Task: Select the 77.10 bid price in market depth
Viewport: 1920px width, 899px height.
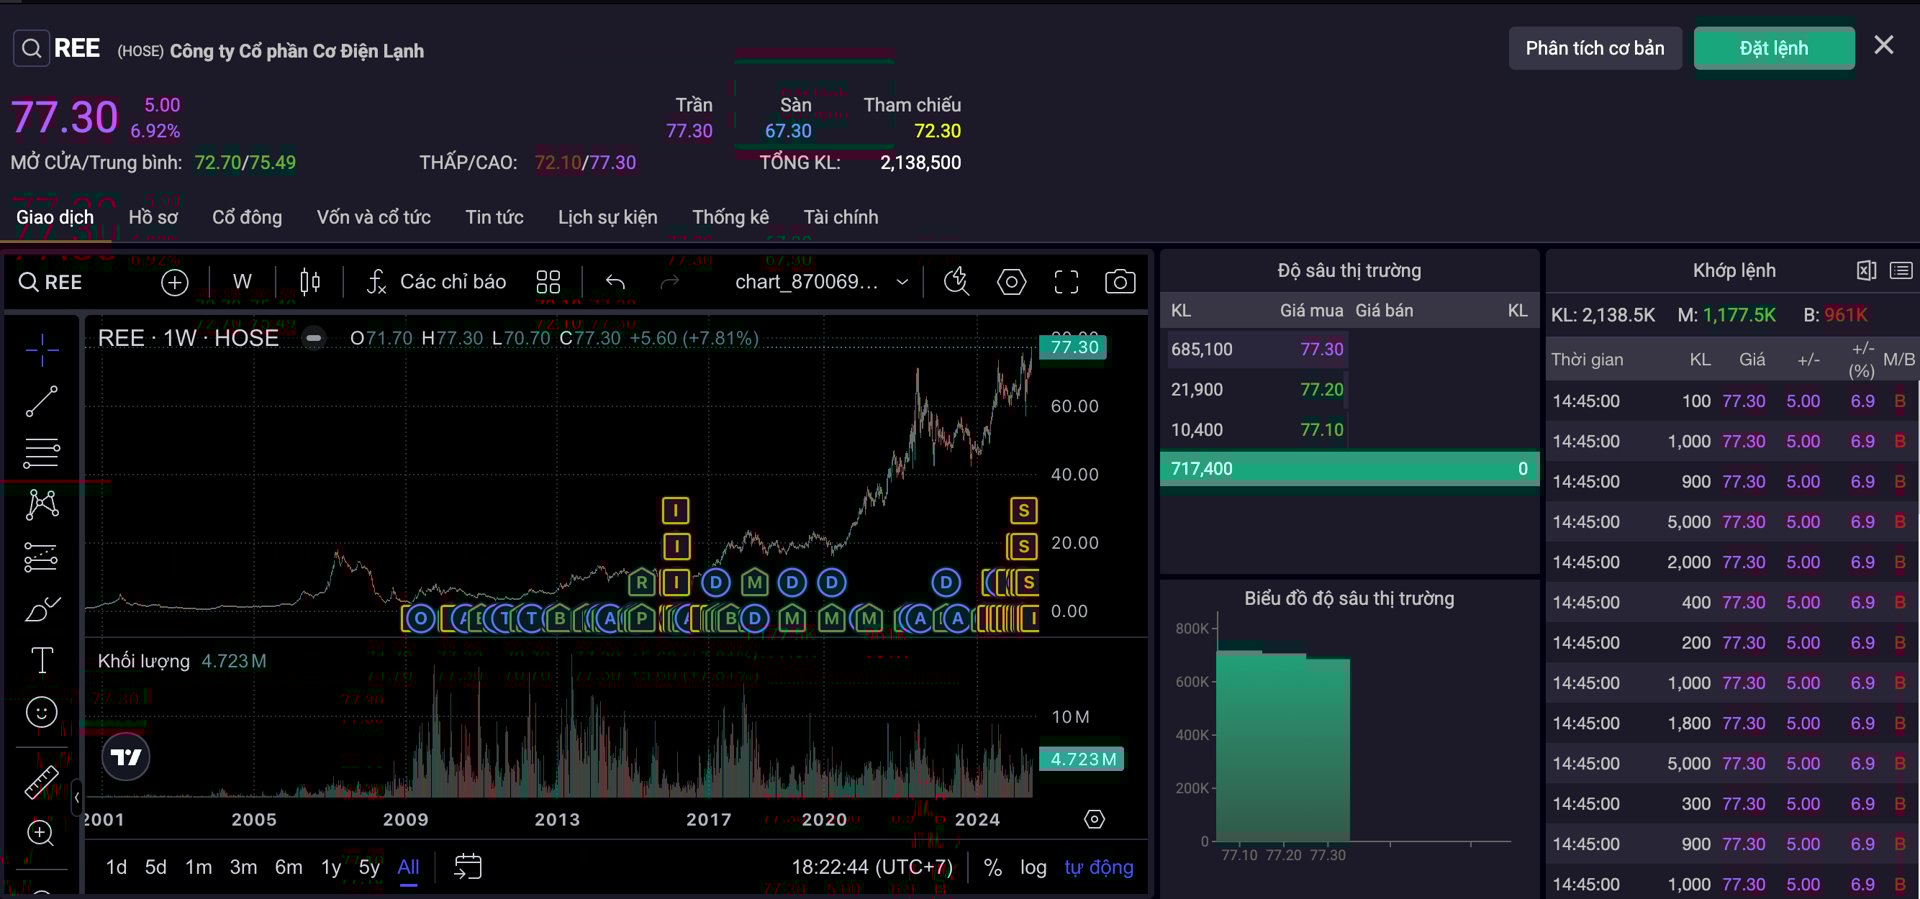Action: [1322, 429]
